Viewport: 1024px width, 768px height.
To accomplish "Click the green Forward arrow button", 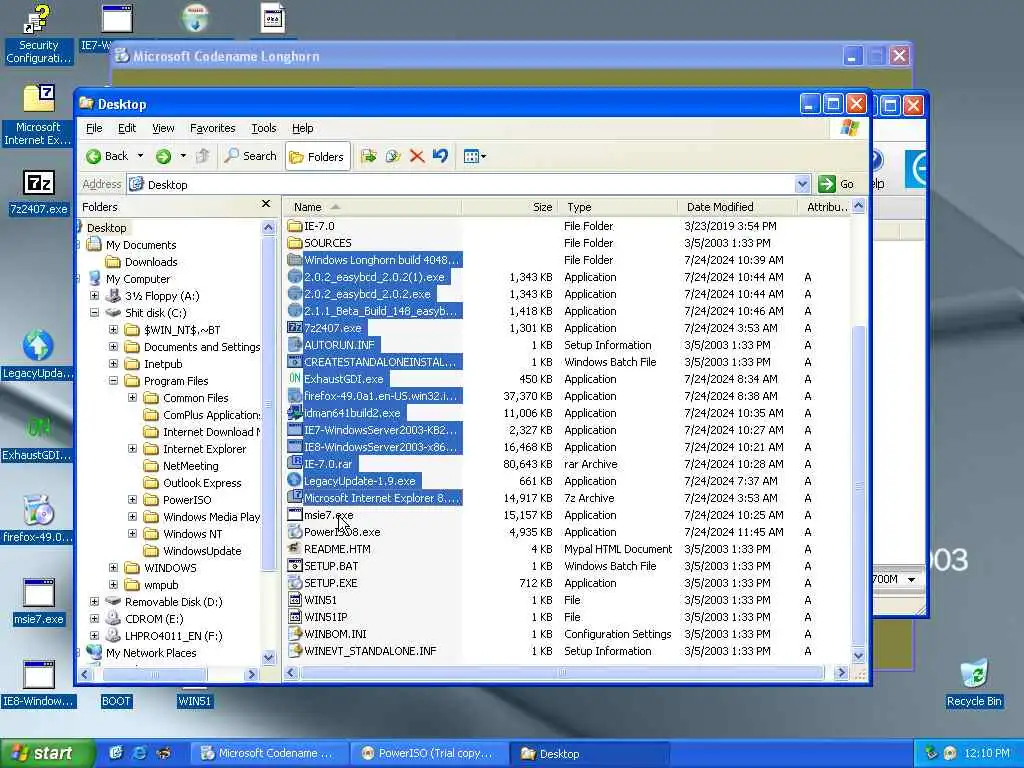I will pyautogui.click(x=163, y=156).
